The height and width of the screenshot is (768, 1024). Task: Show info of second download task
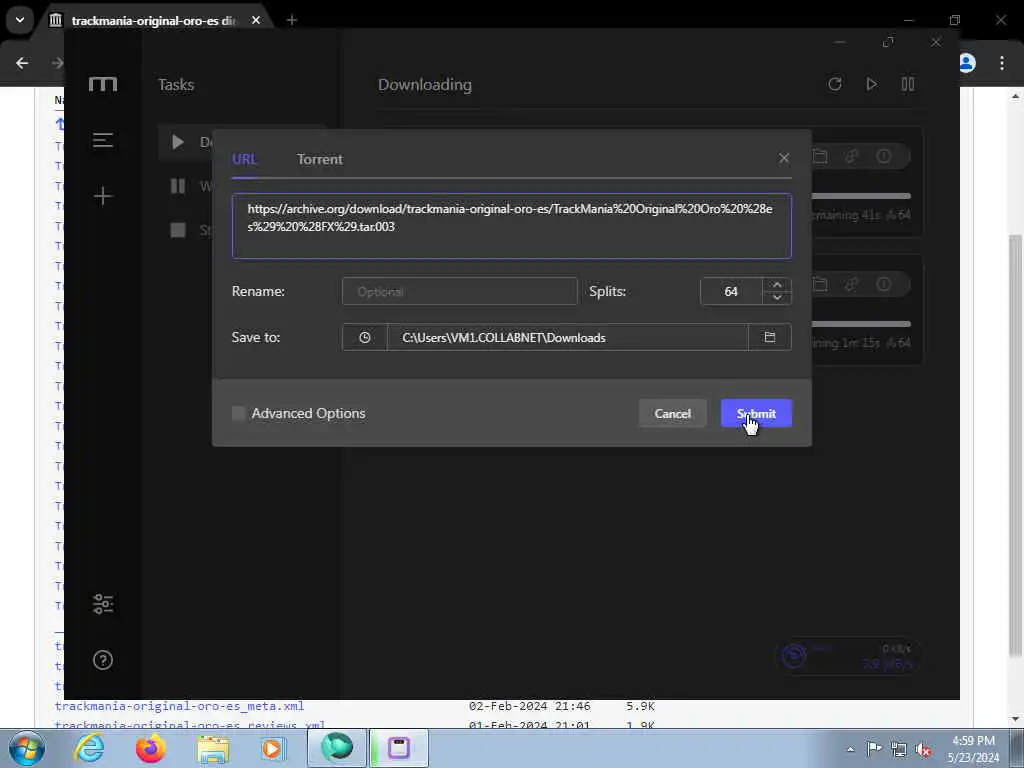[x=884, y=284]
